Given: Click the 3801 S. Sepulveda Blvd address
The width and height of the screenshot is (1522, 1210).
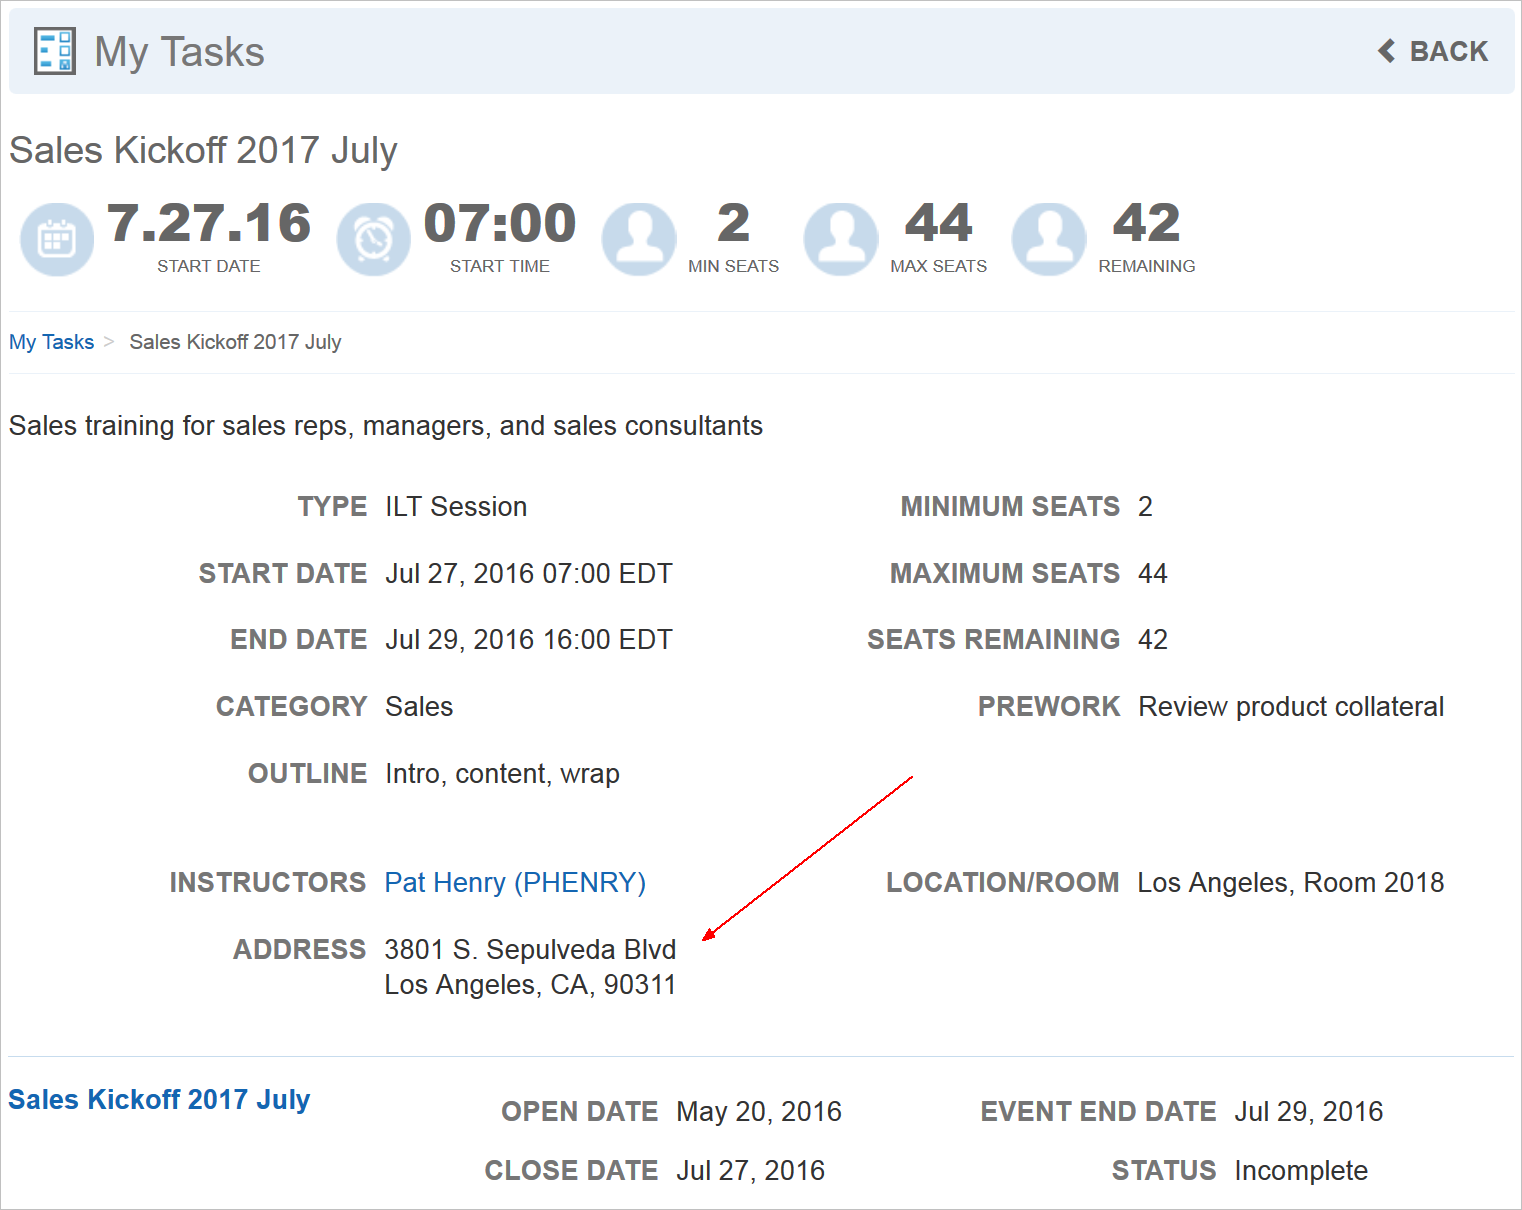Looking at the screenshot, I should coord(530,949).
